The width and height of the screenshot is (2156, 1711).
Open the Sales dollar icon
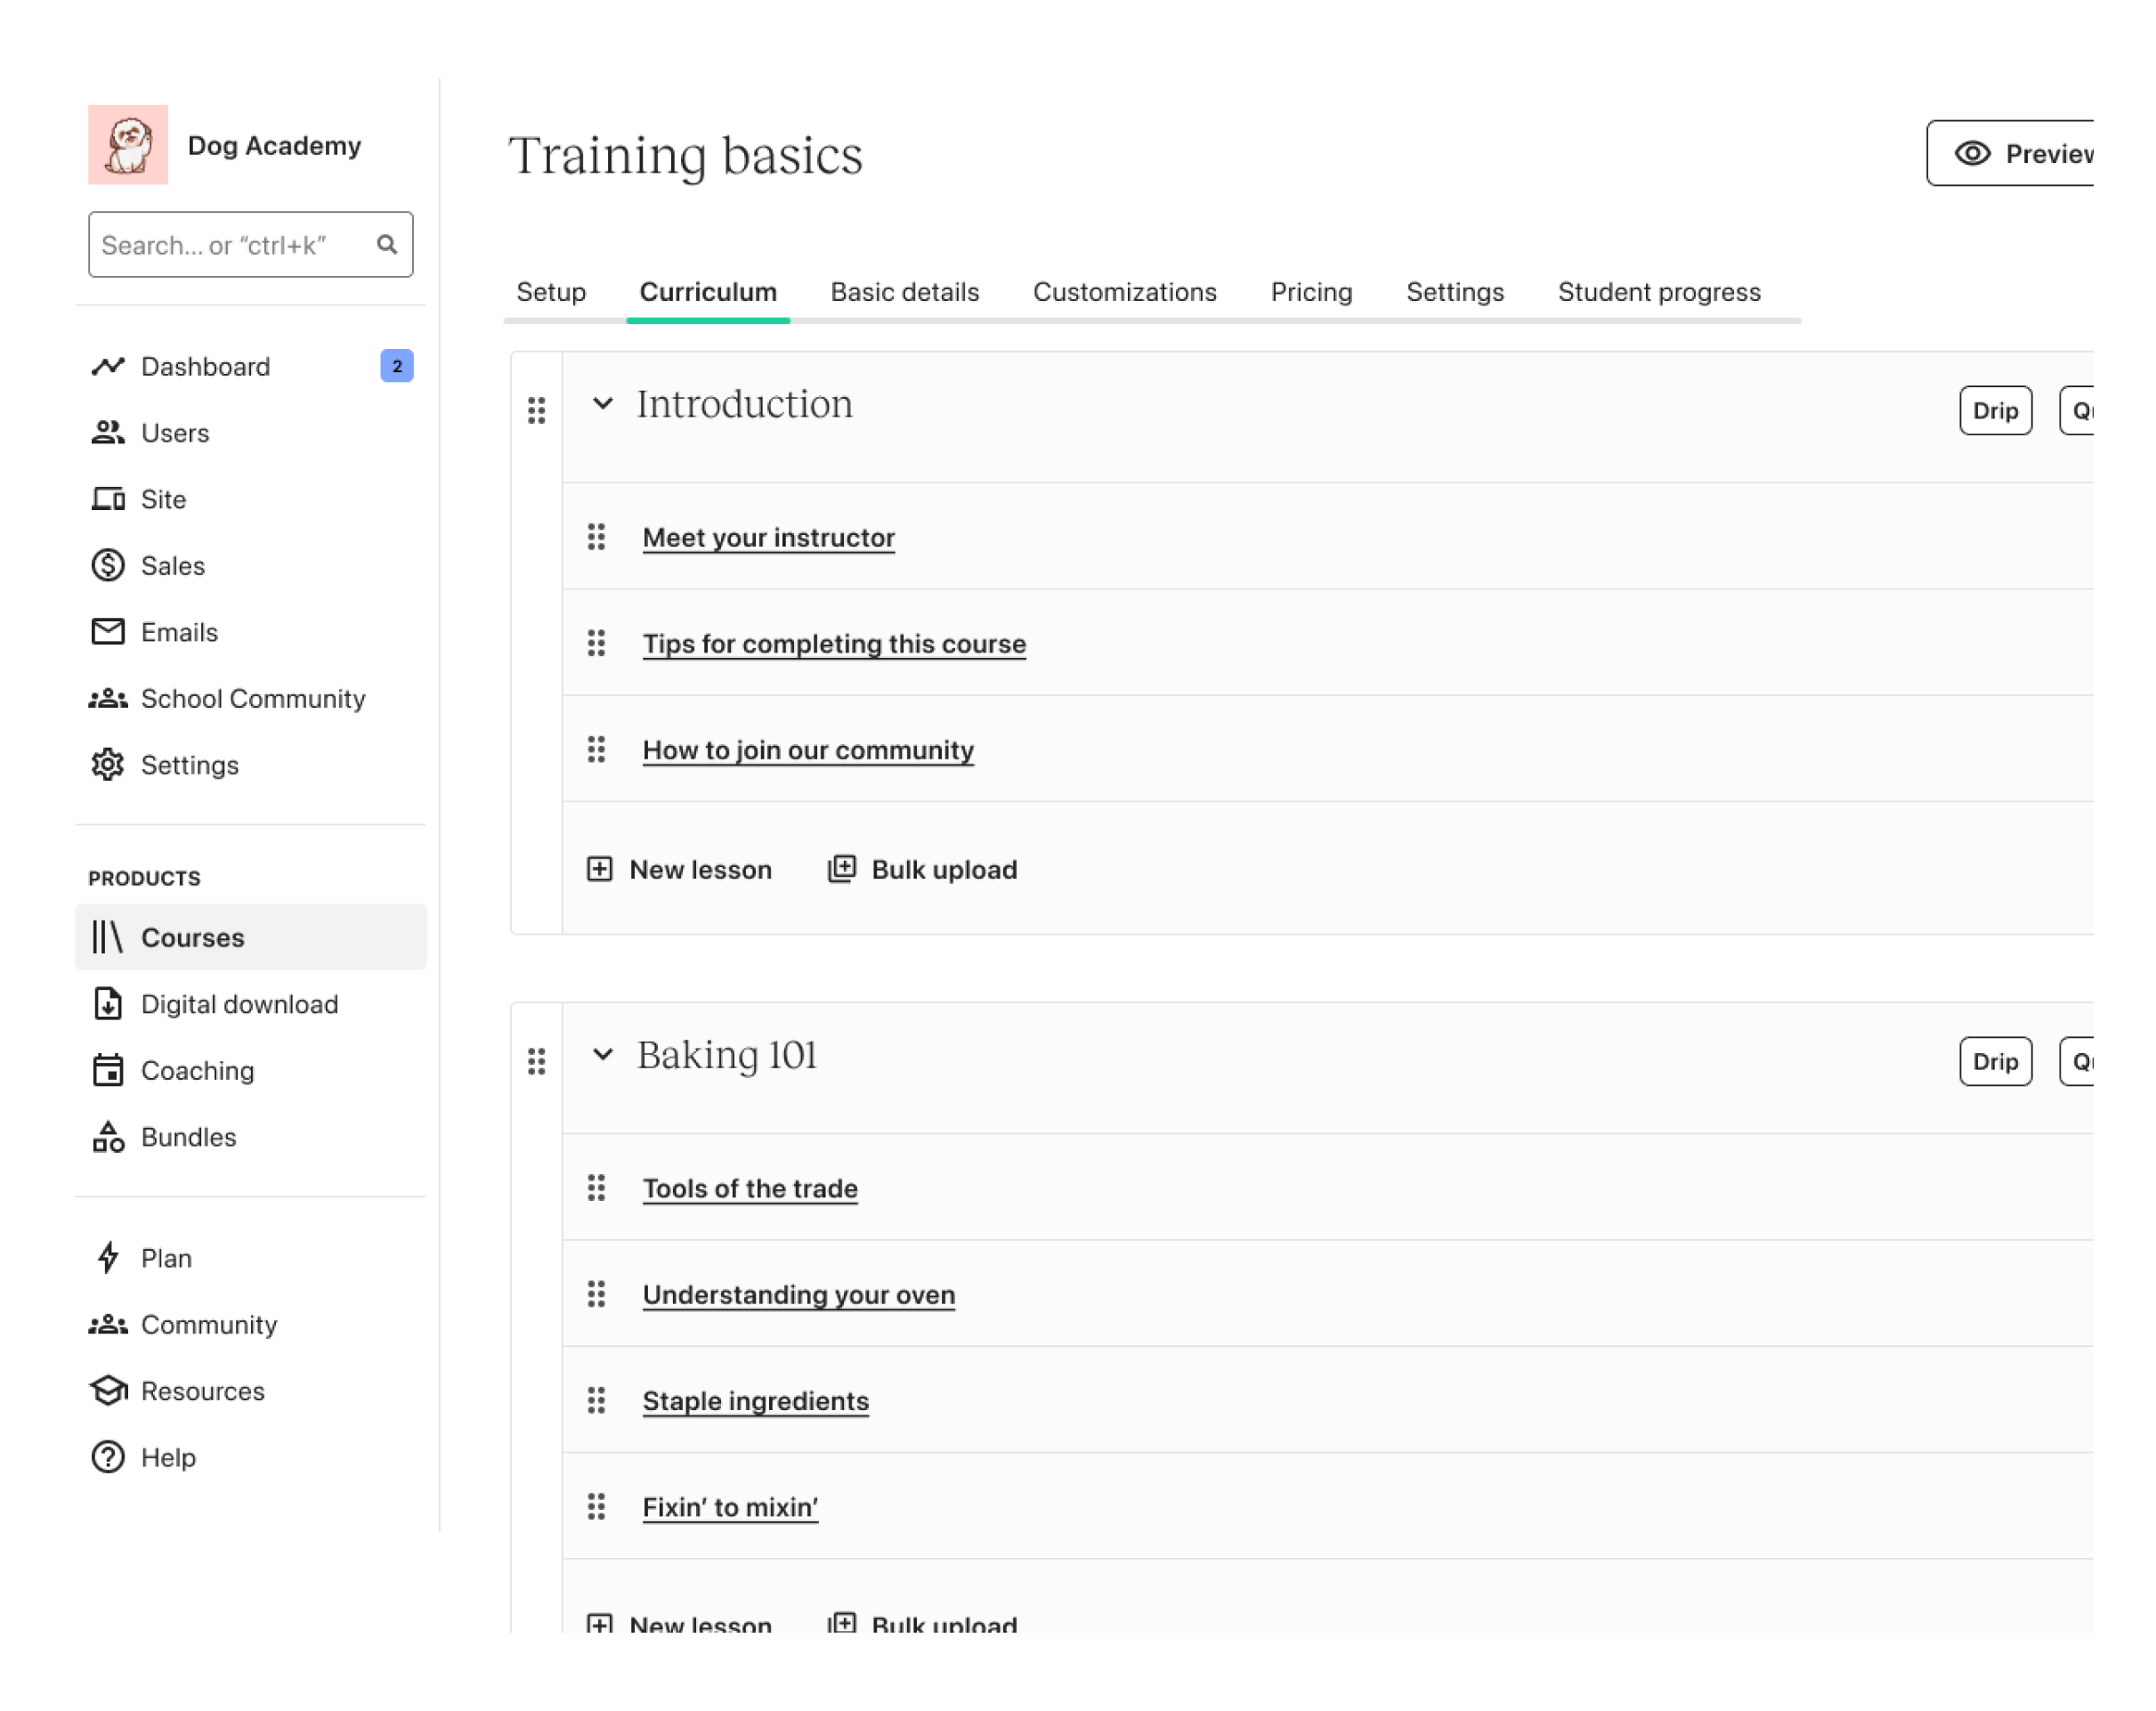coord(108,566)
